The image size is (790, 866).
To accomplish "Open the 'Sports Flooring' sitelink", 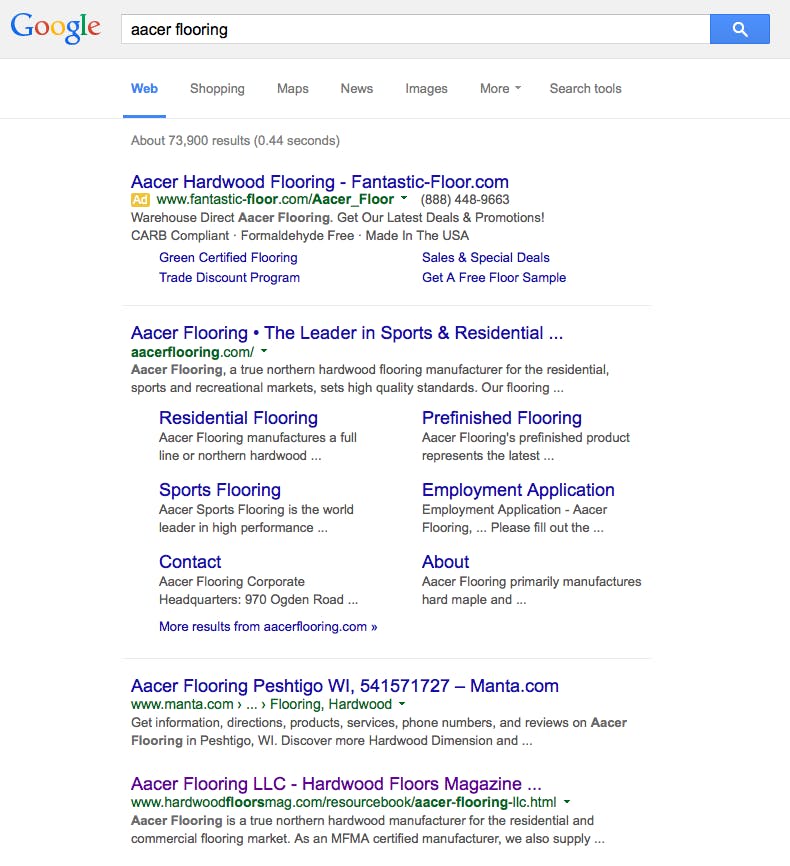I will [220, 490].
